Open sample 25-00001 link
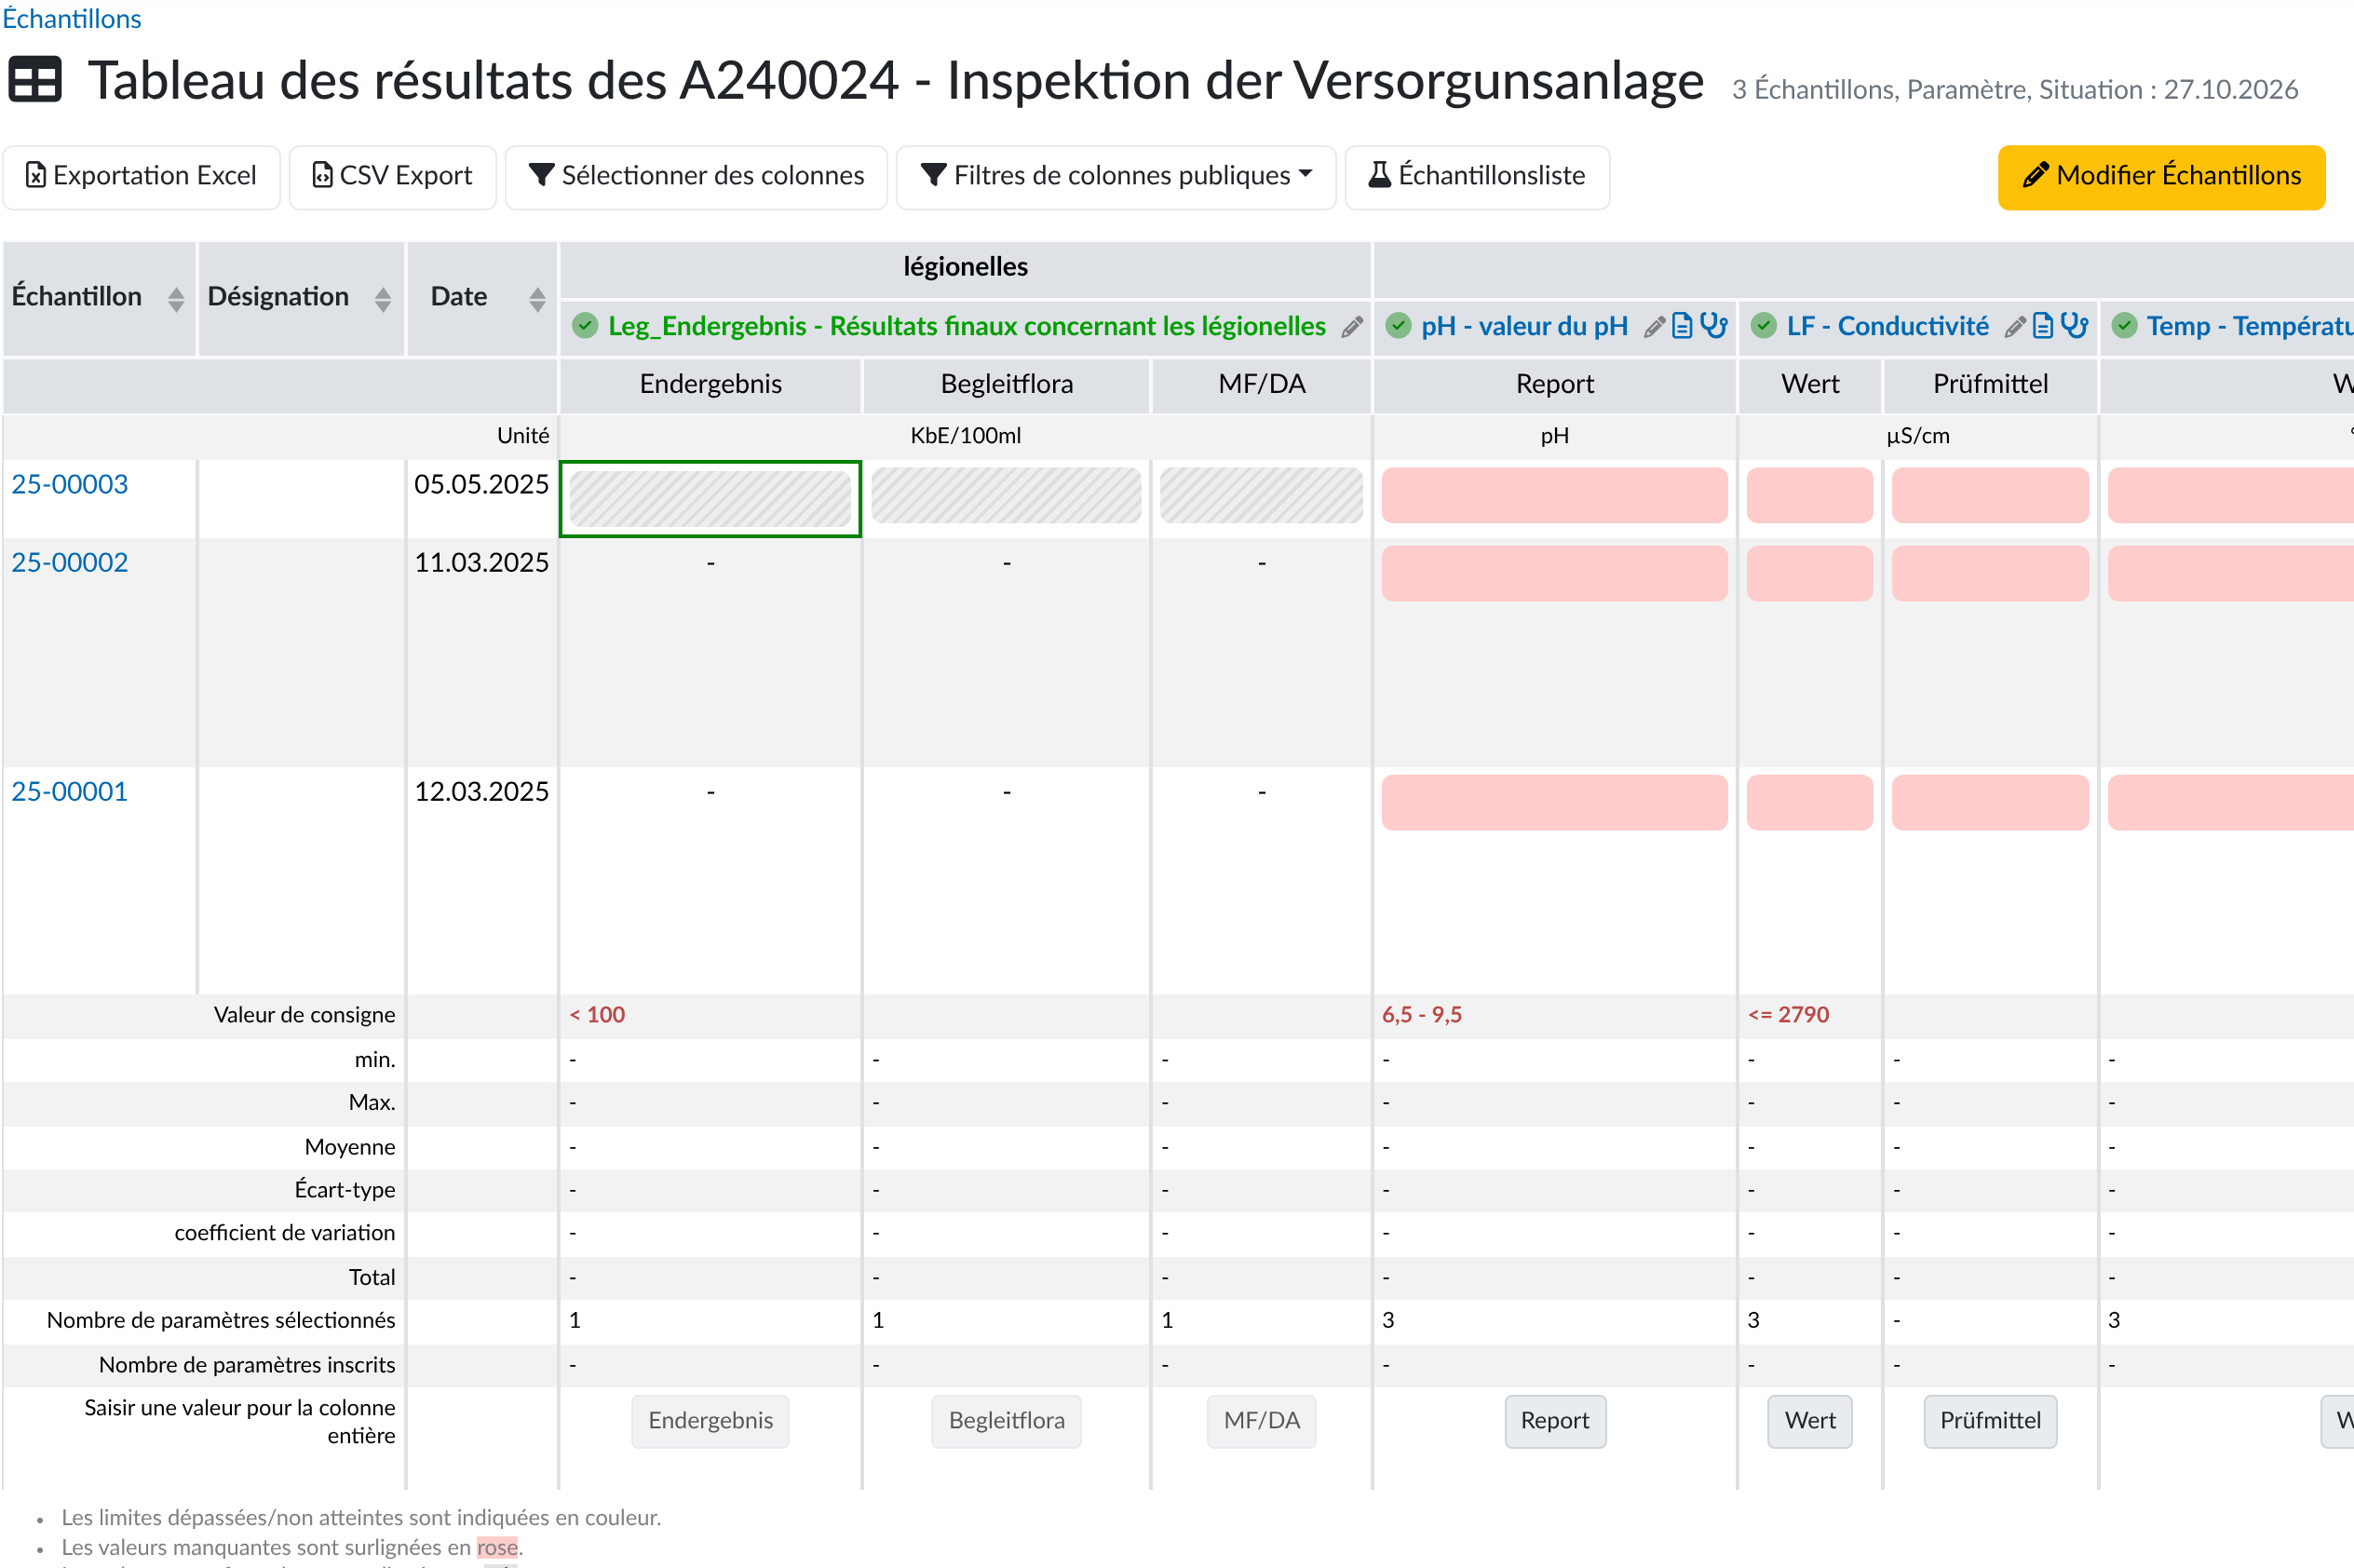Image resolution: width=2354 pixels, height=1568 pixels. pos(70,791)
